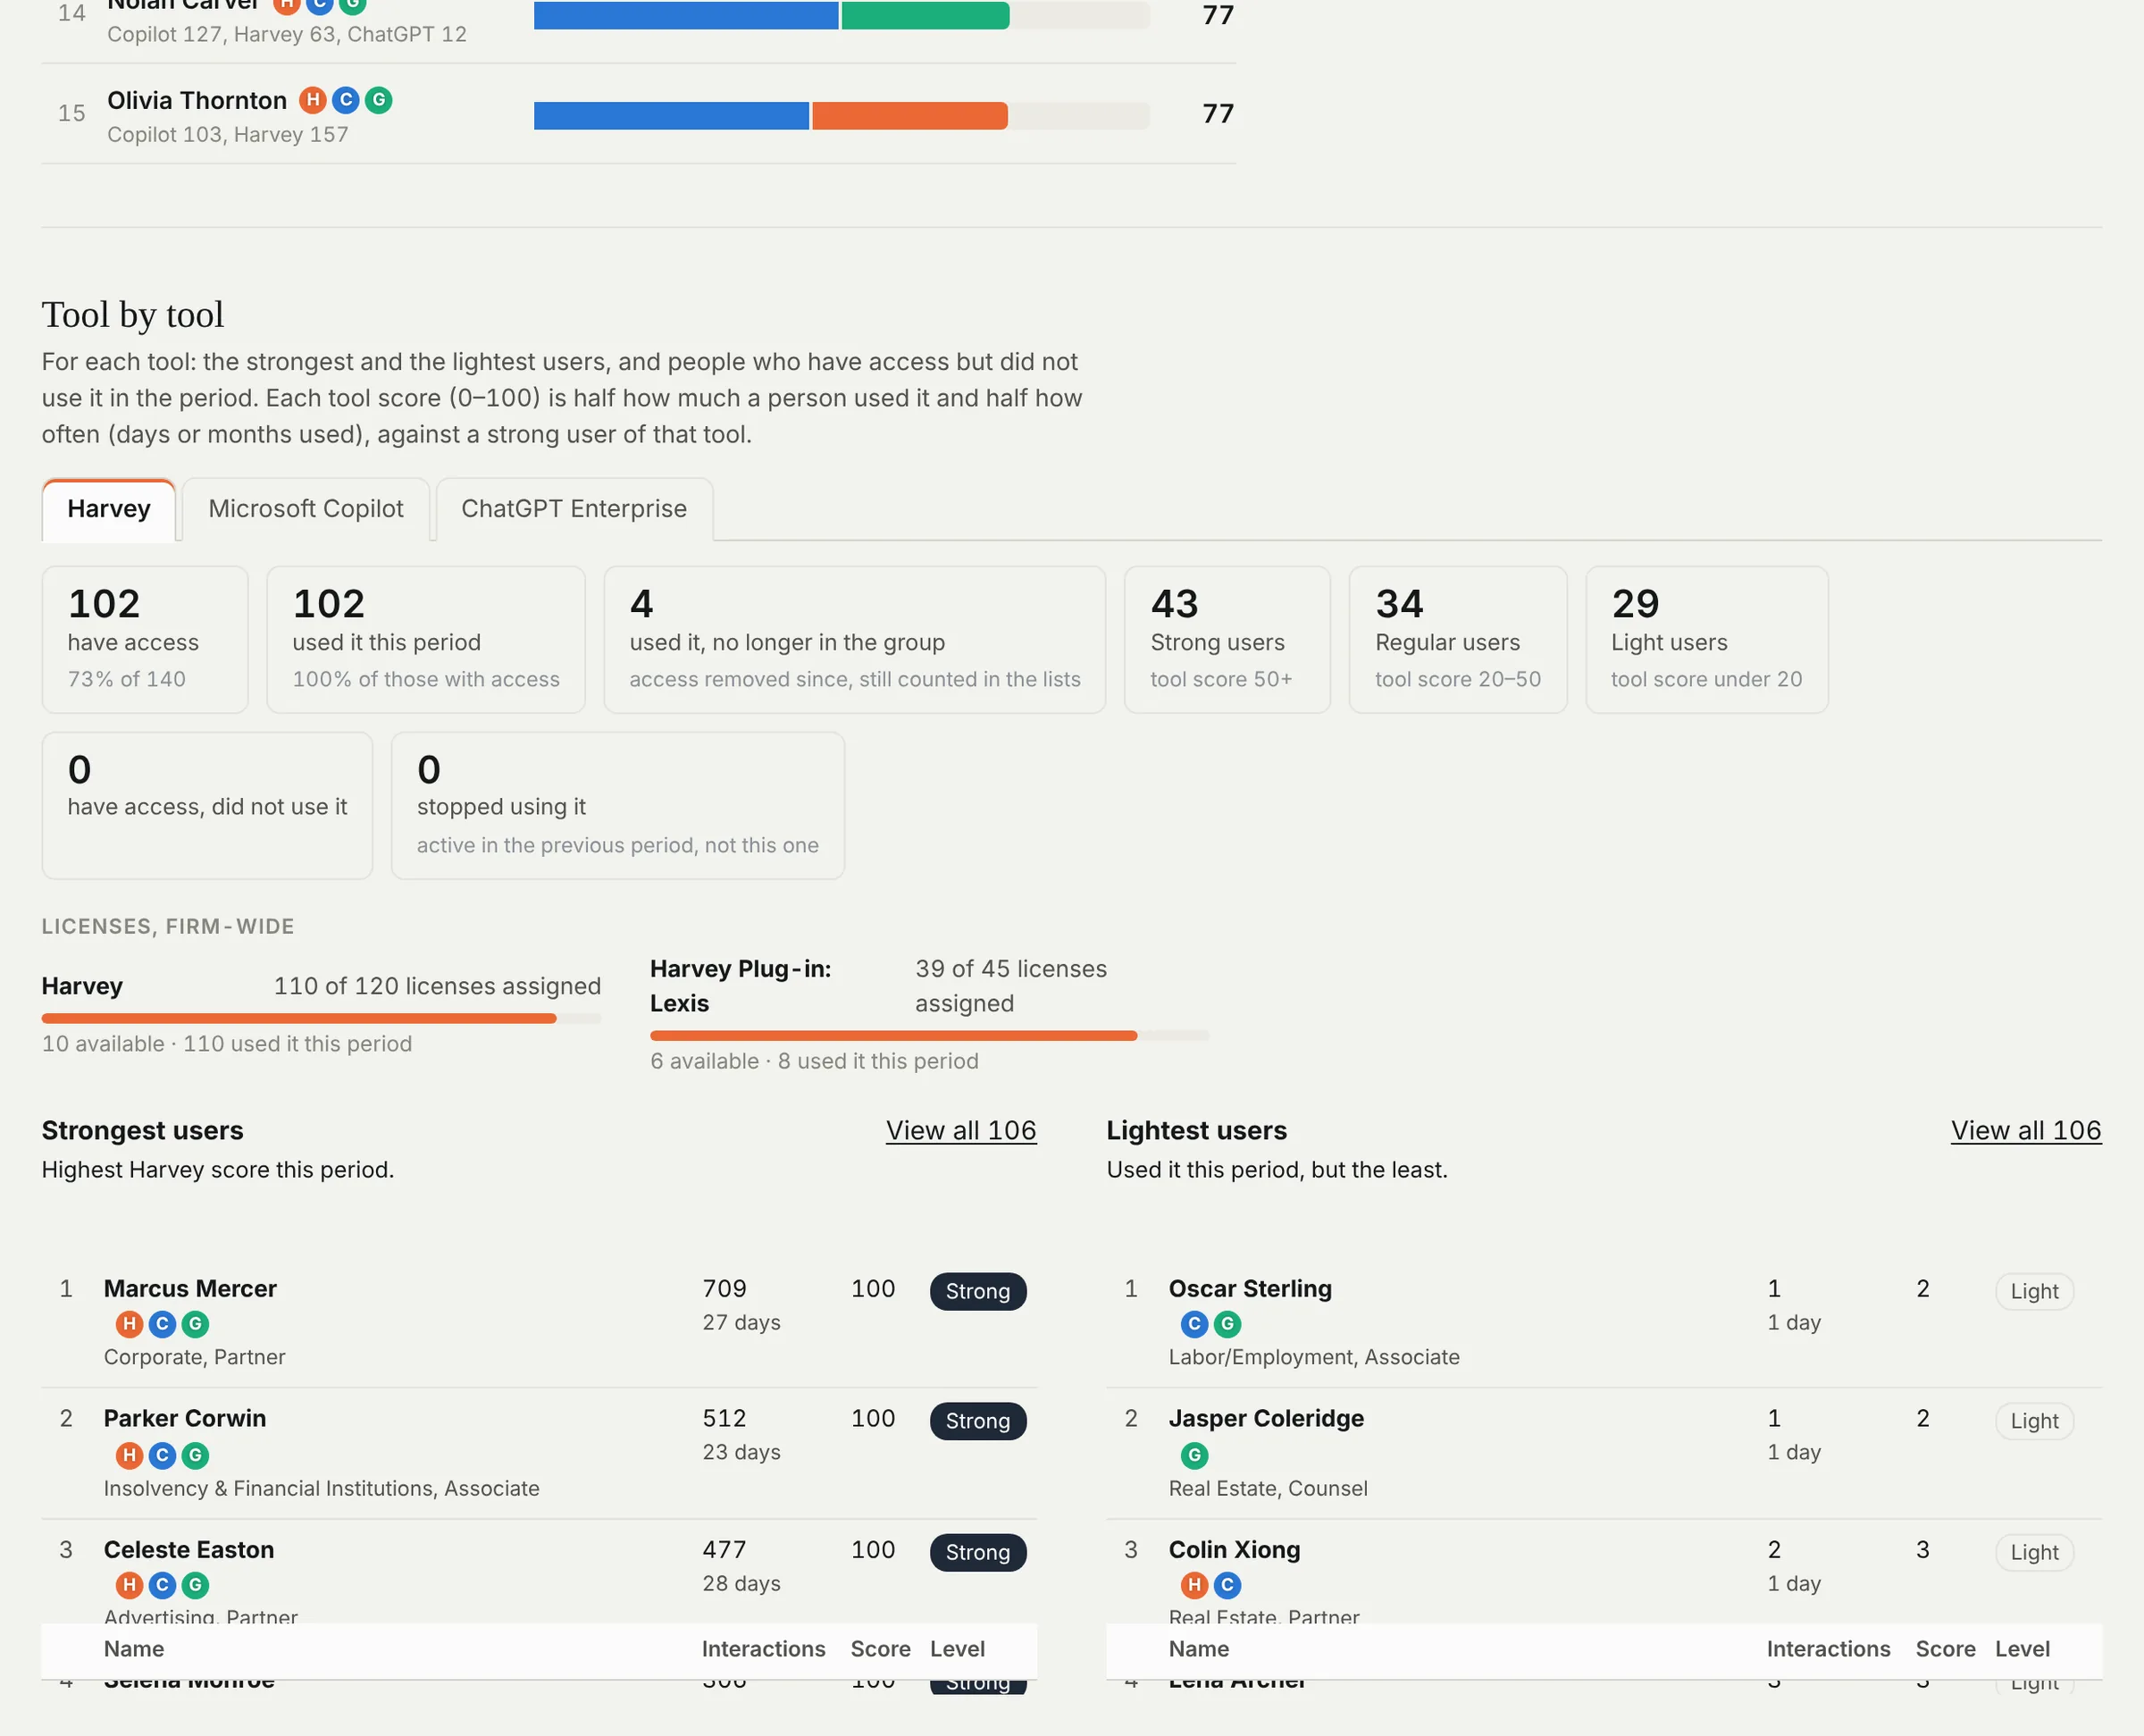Image resolution: width=2144 pixels, height=1736 pixels.
Task: Click Olivia Thornton's blue Copilot badge
Action: (346, 100)
